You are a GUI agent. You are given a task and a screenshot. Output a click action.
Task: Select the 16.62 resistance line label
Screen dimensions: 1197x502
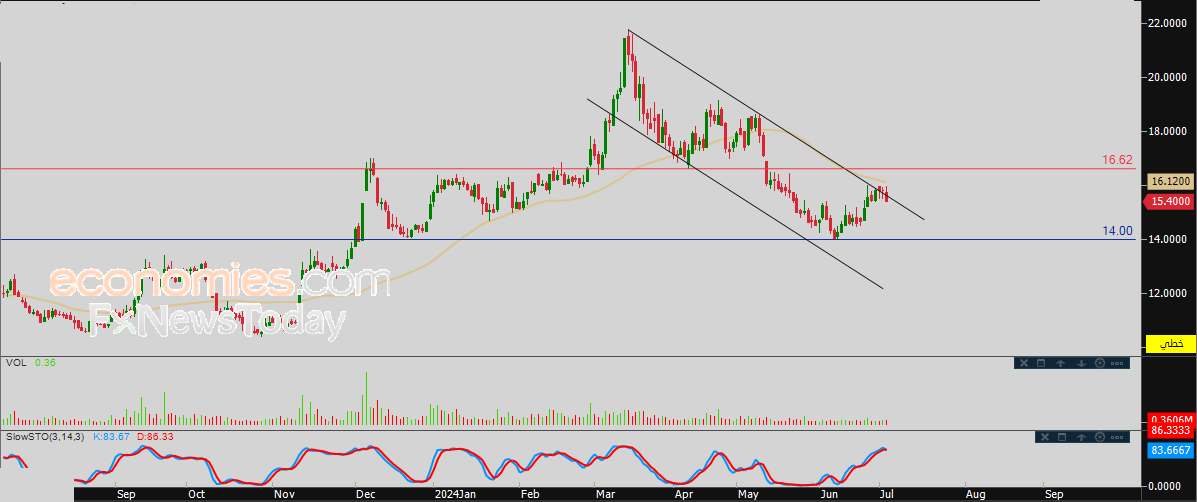click(1117, 160)
